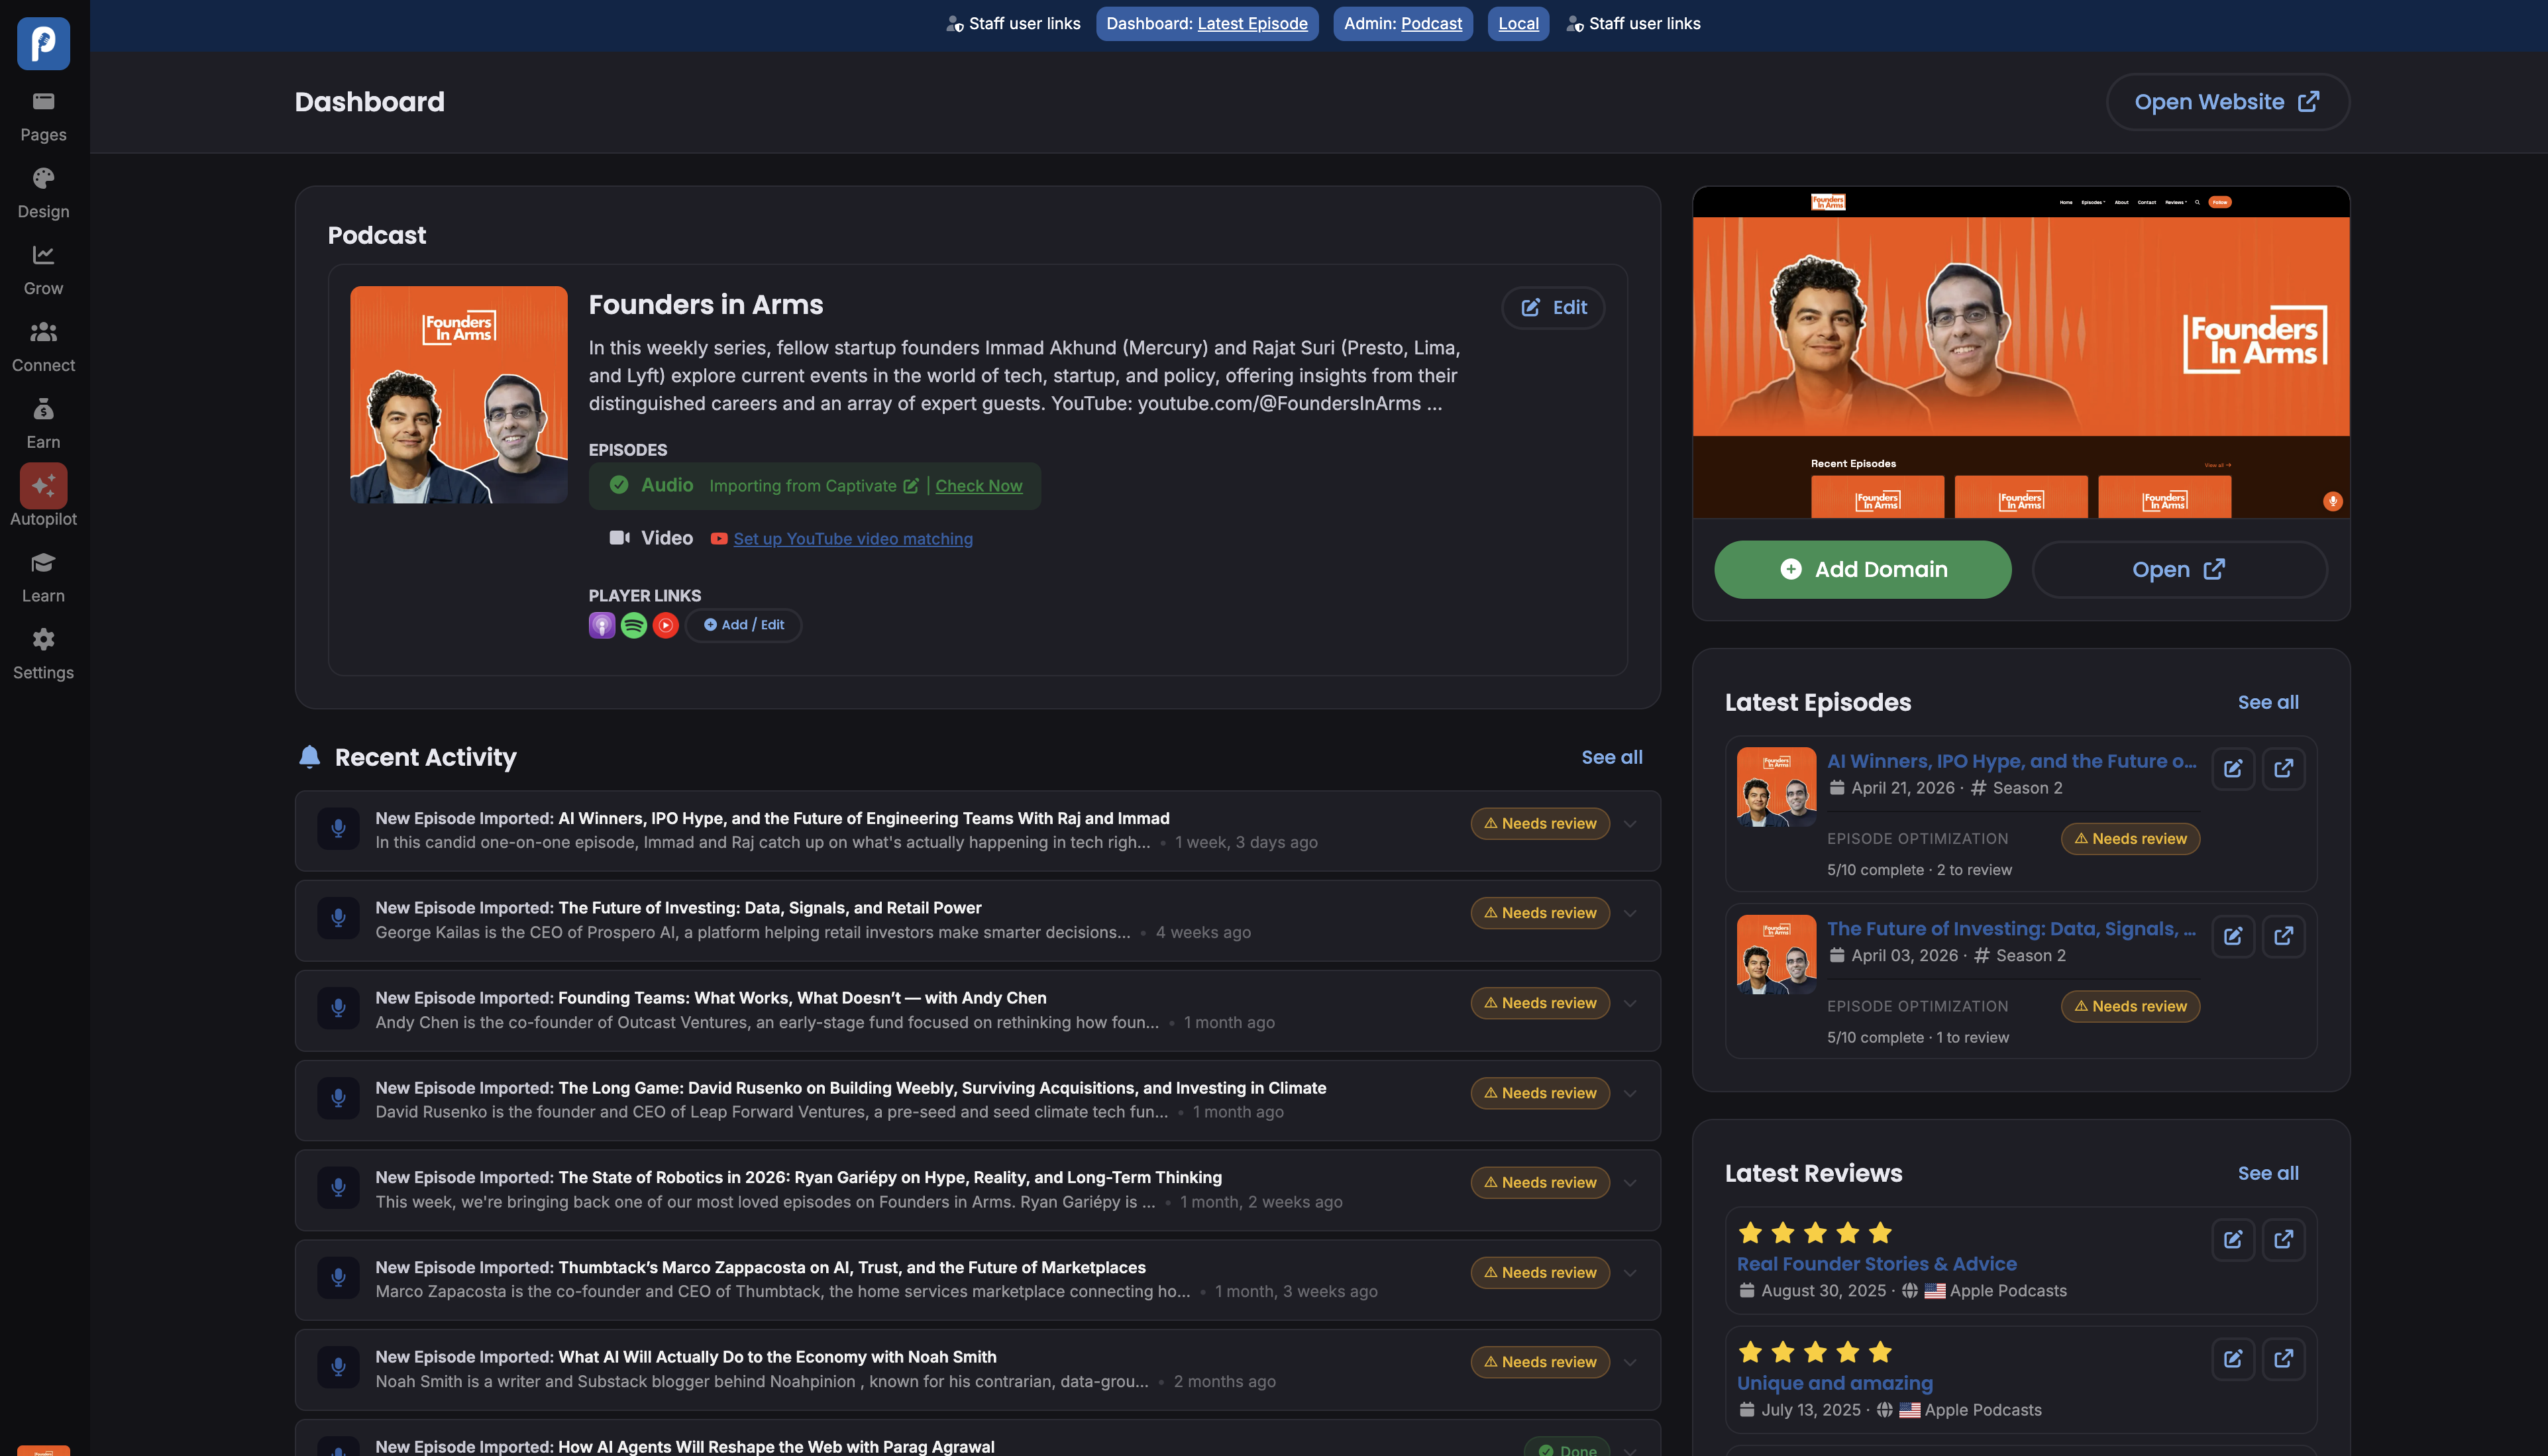
Task: Open the Earn money bag section
Action: [x=43, y=425]
